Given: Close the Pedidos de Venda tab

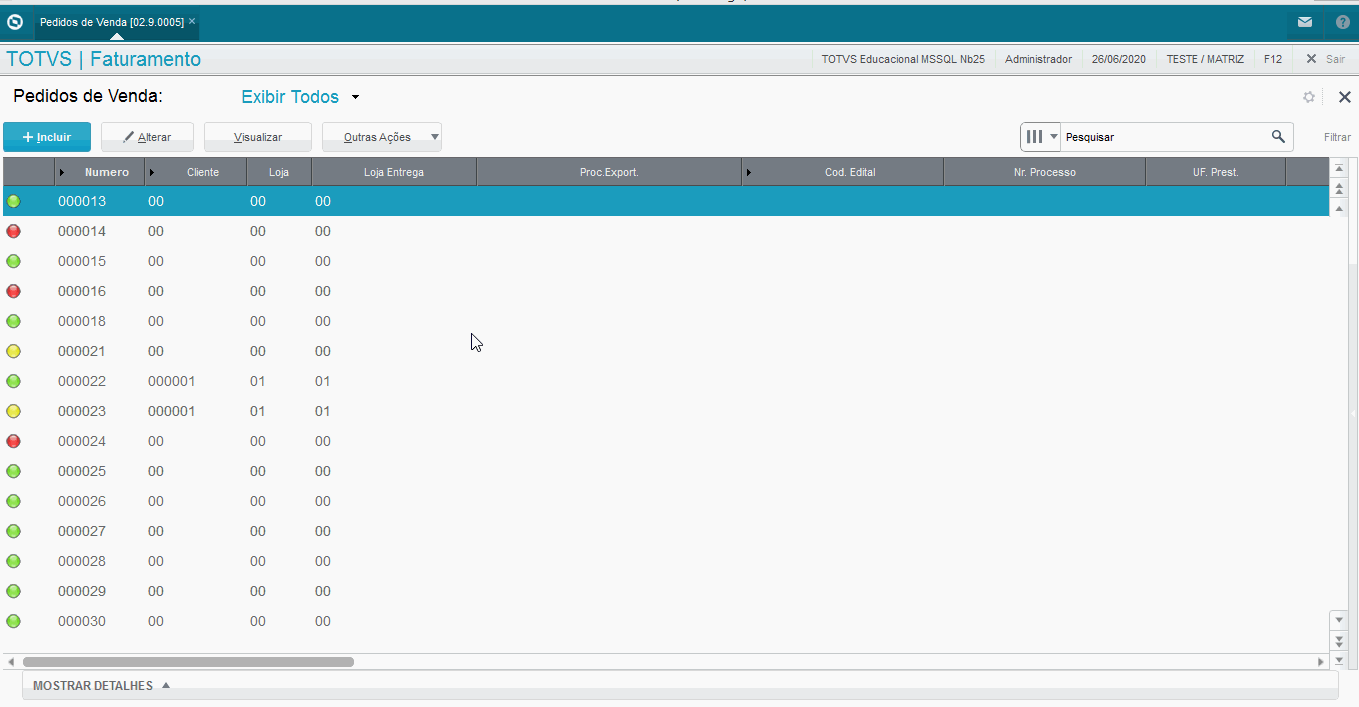Looking at the screenshot, I should point(192,21).
